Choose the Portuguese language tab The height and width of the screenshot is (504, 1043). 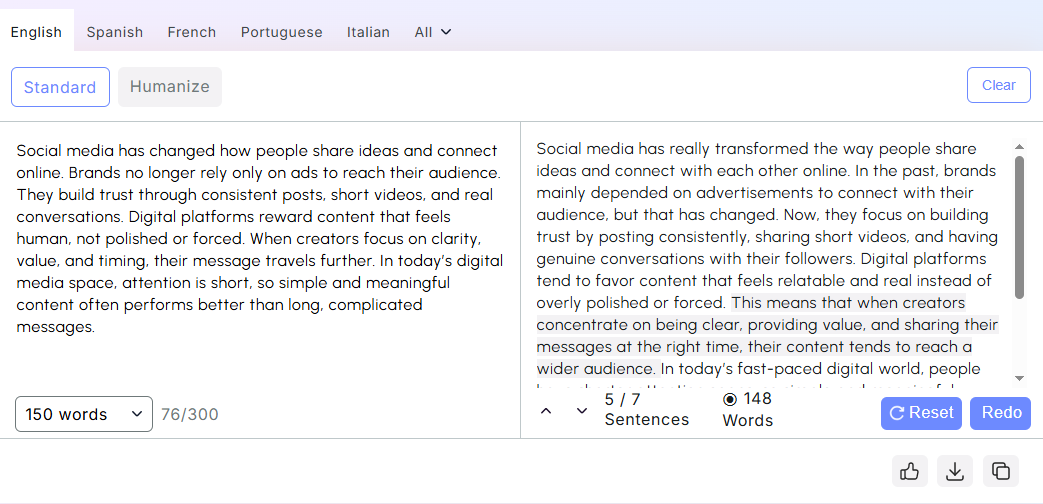pos(282,32)
